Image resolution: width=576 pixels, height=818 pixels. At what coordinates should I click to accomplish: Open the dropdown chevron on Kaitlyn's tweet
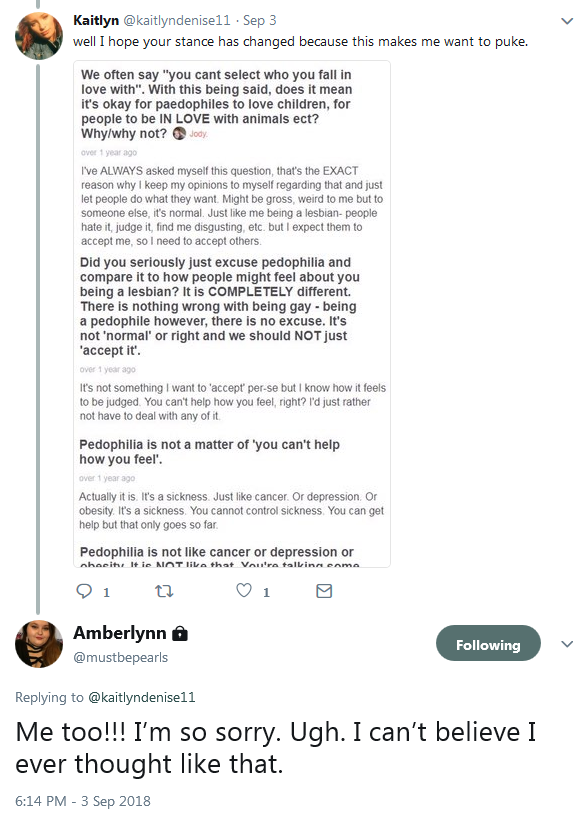click(x=567, y=21)
